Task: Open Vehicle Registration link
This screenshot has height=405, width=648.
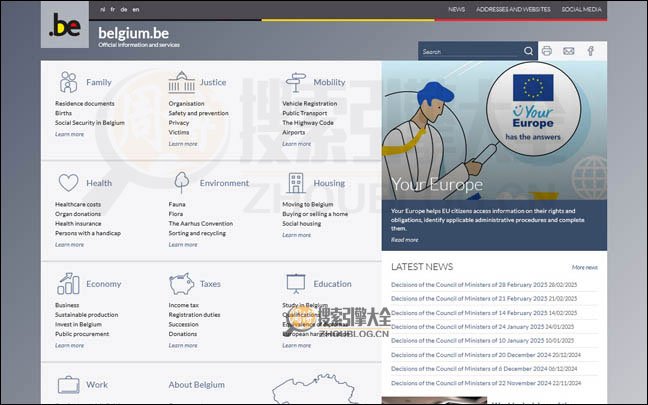Action: (310, 103)
